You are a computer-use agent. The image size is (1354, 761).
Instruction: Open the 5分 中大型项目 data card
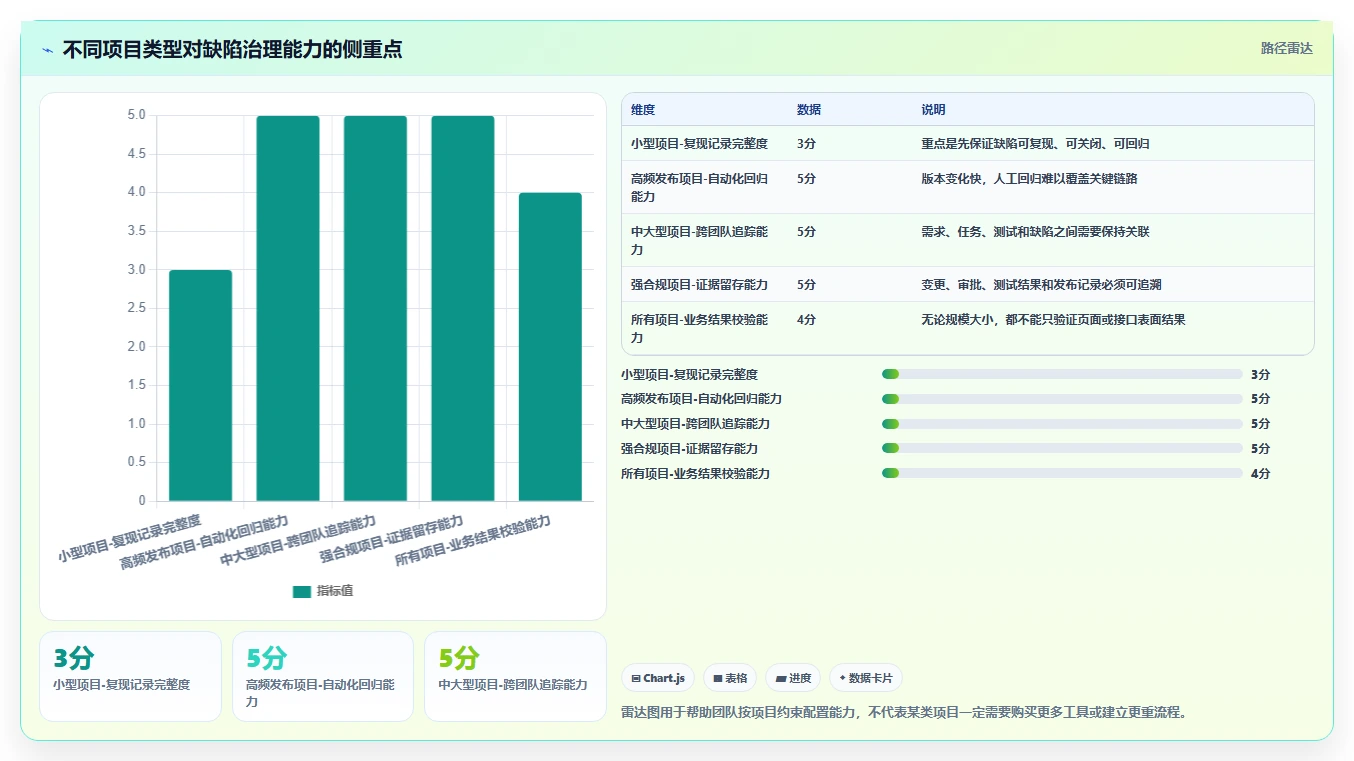515,676
